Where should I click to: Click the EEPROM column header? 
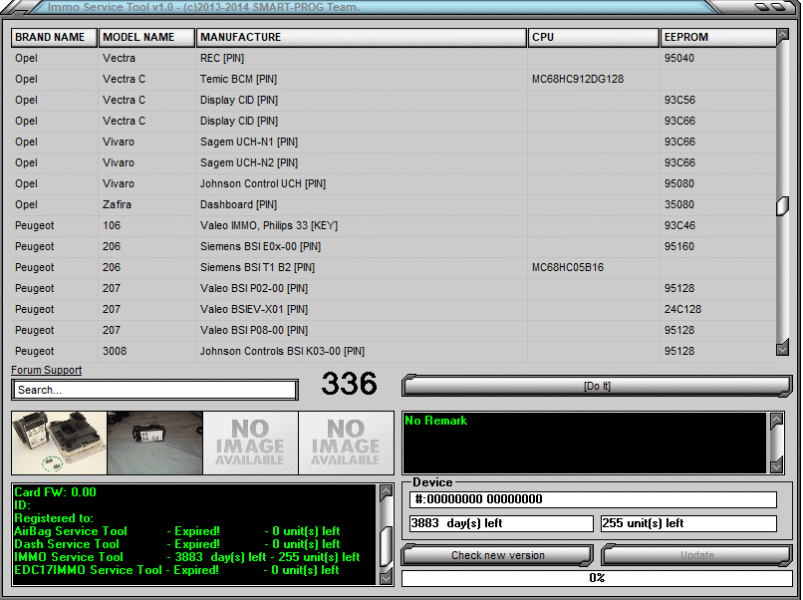point(717,38)
